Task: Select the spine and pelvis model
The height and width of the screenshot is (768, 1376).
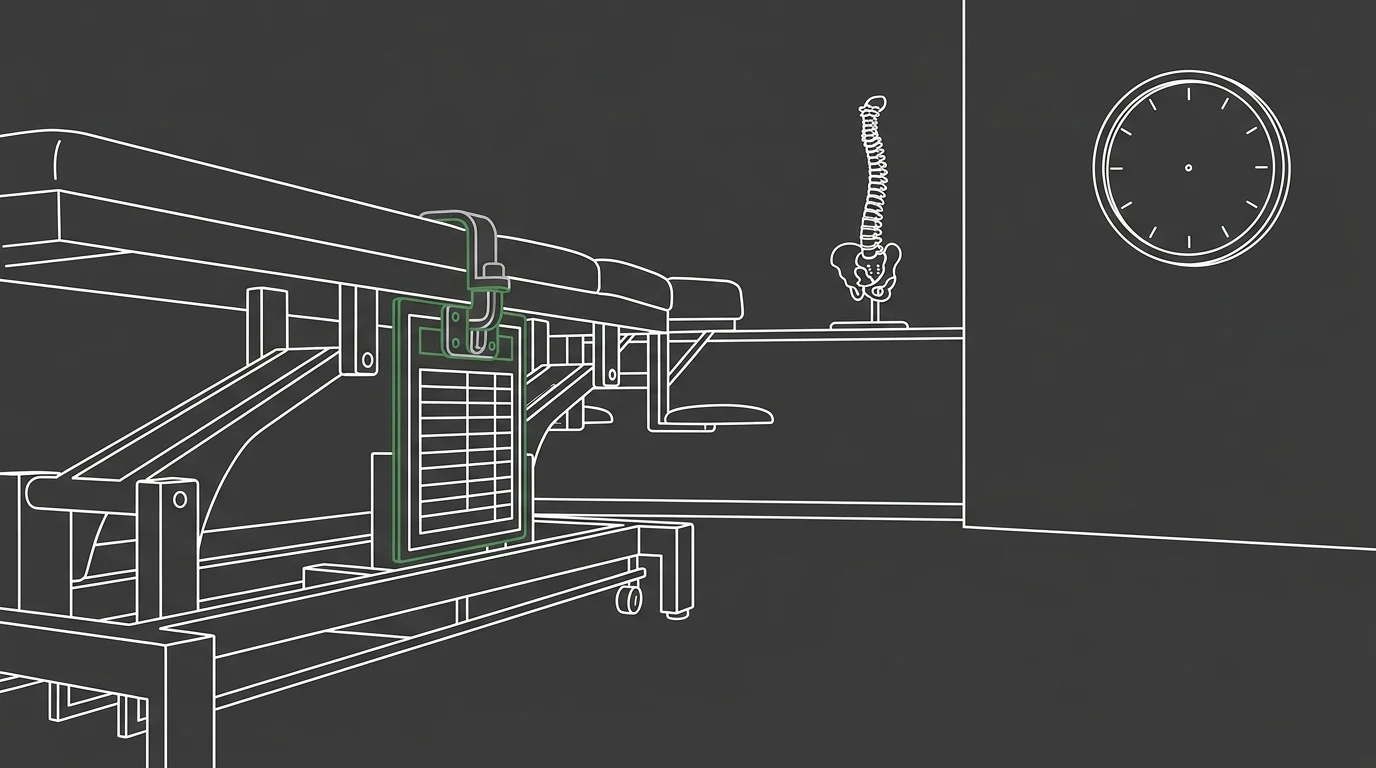Action: [x=869, y=212]
